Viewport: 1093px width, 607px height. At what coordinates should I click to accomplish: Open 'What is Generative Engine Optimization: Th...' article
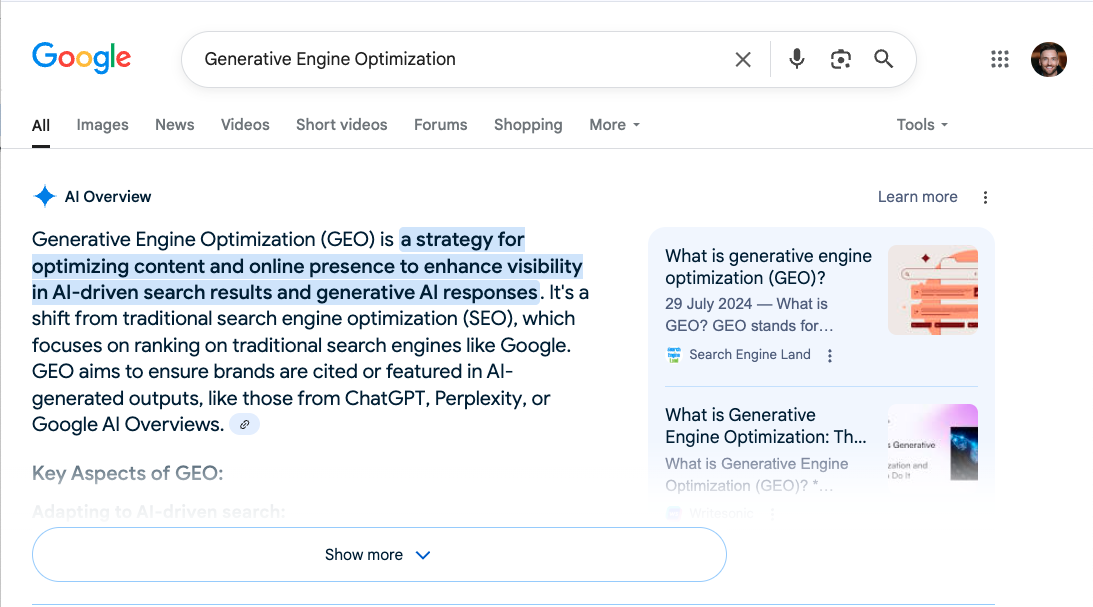click(x=766, y=426)
